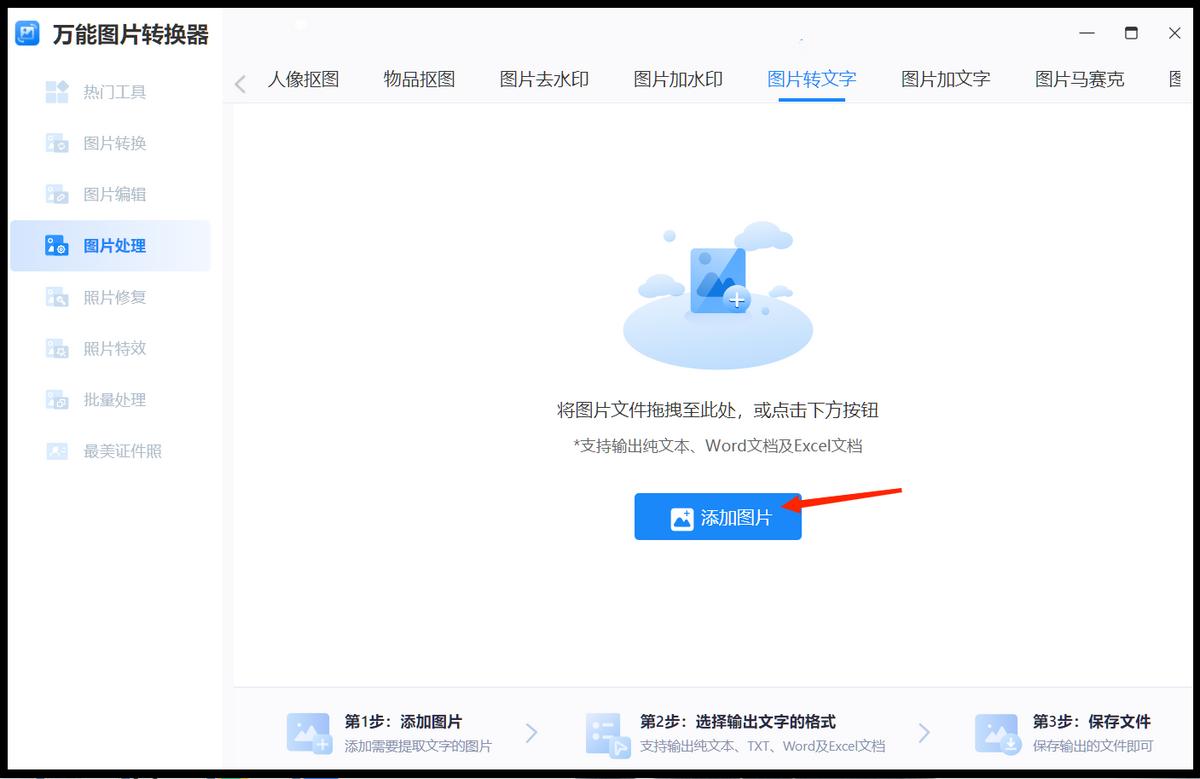The width and height of the screenshot is (1200, 779).
Task: Switch to the 图片加水印 tab
Action: [677, 79]
